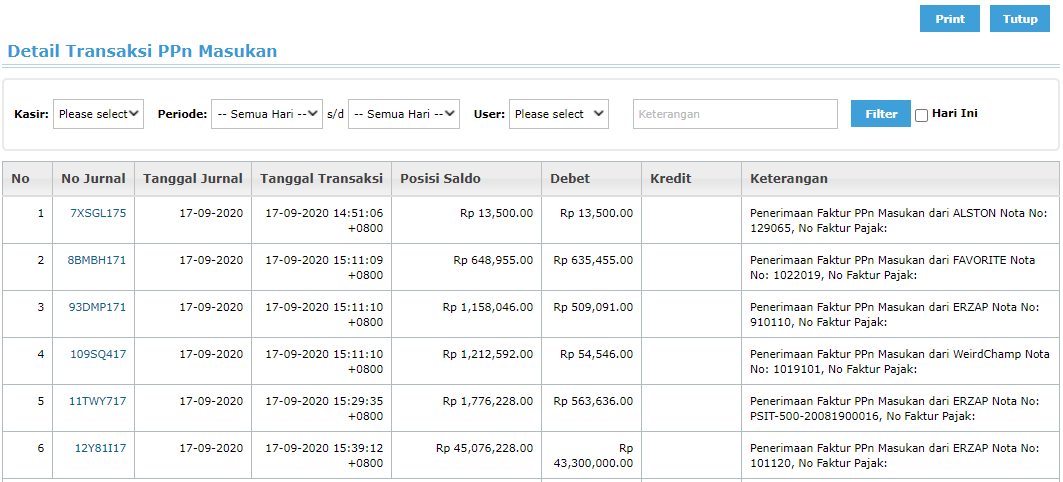Click the Print button
1063x482 pixels.
pos(950,19)
